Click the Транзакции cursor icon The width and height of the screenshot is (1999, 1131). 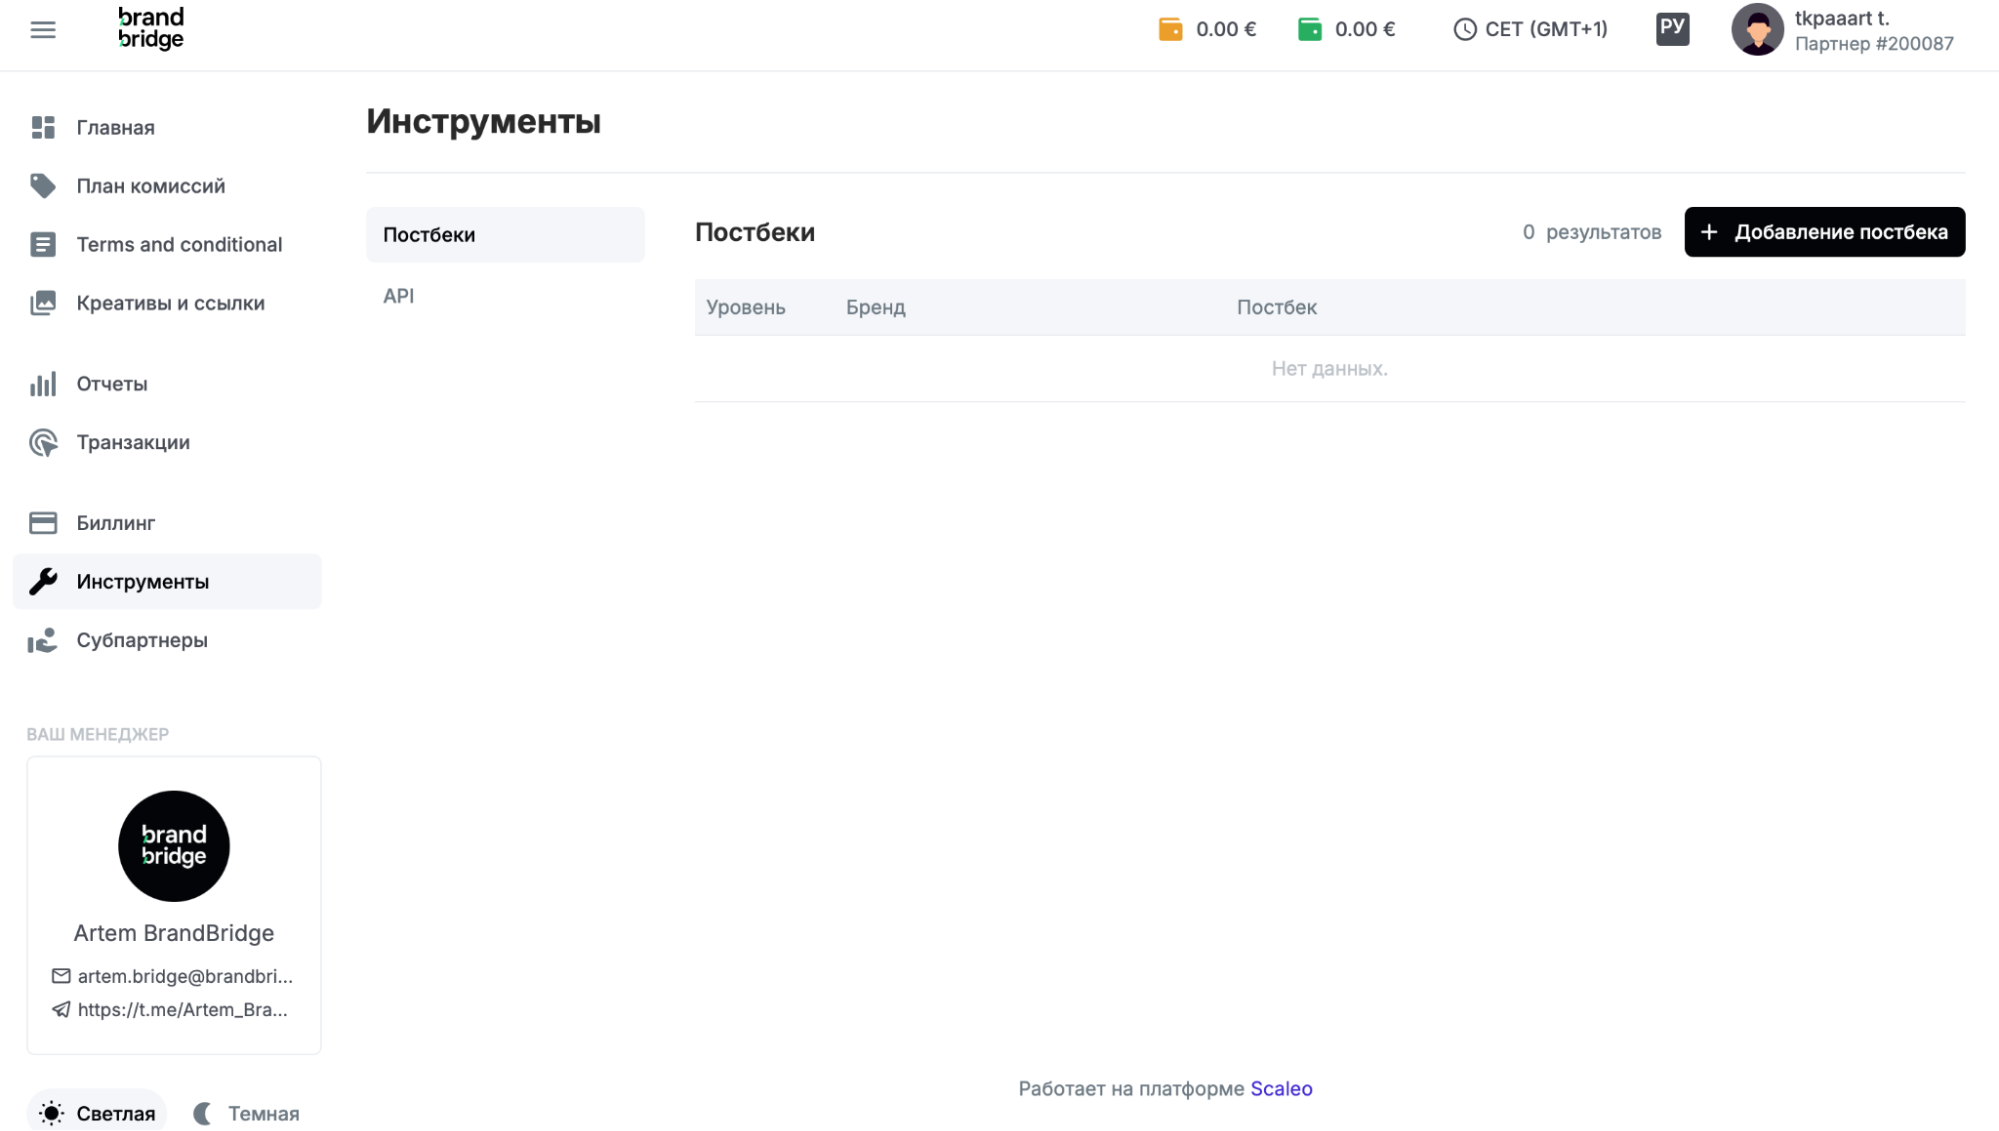(43, 442)
